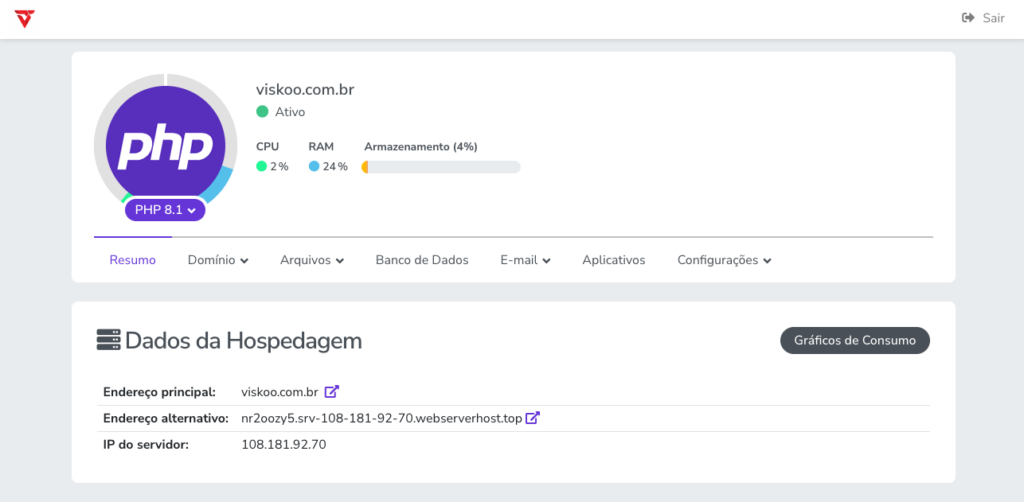The image size is (1024, 502).
Task: Click the blue RAM usage indicator dot
Action: pos(314,166)
